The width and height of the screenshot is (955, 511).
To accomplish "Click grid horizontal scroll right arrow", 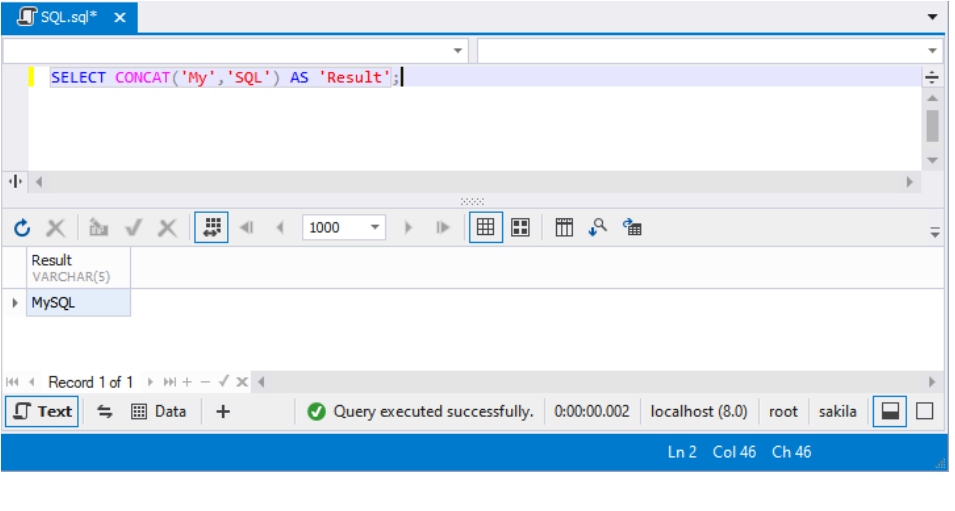I will 932,382.
